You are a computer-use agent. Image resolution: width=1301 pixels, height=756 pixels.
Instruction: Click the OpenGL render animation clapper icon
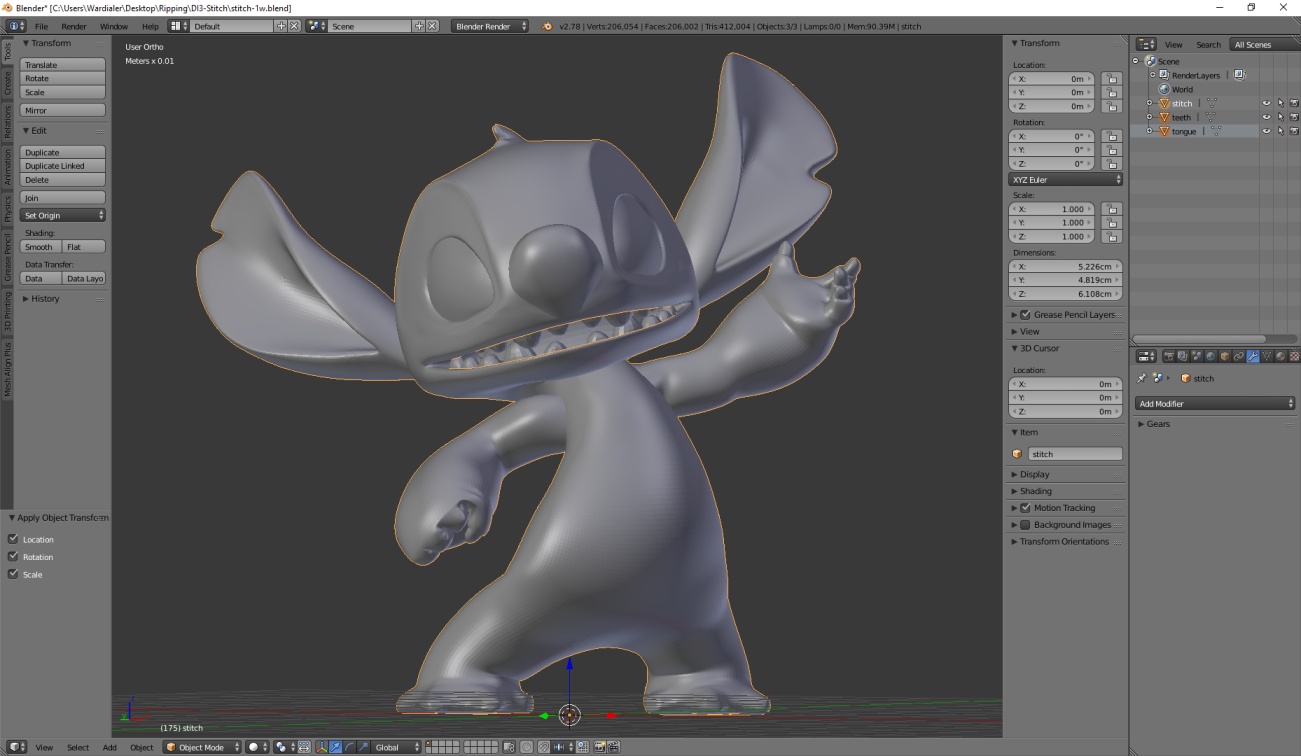tap(613, 747)
